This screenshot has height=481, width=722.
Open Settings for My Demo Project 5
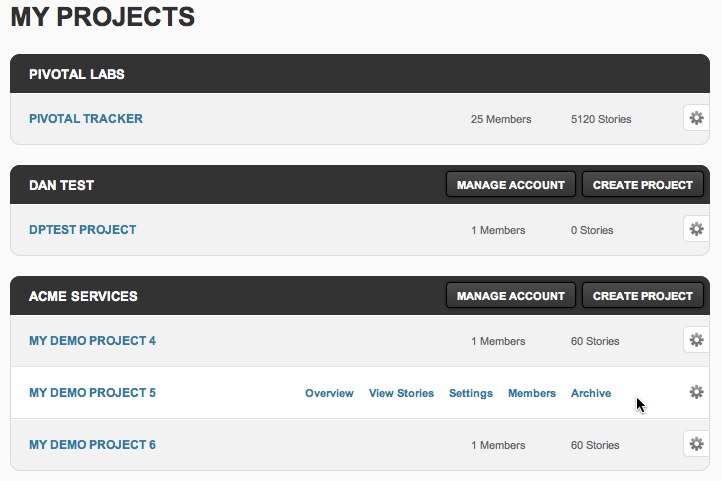tap(471, 393)
